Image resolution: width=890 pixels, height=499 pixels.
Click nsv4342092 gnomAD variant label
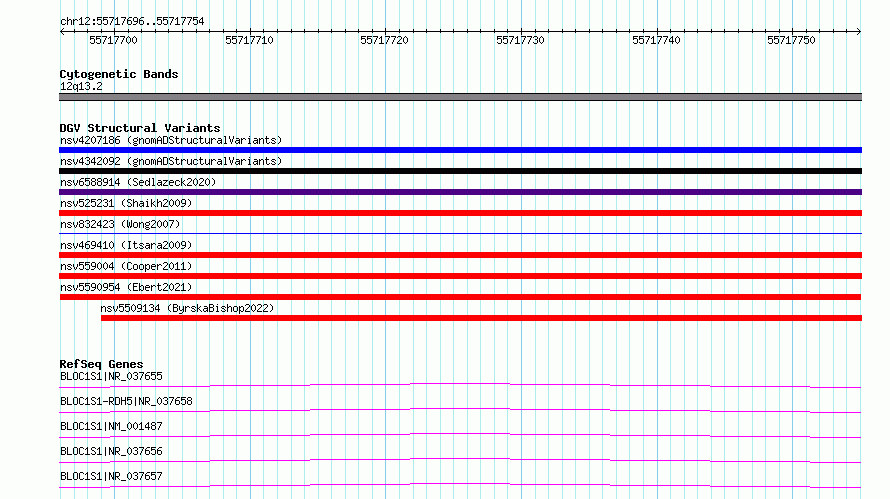171,161
